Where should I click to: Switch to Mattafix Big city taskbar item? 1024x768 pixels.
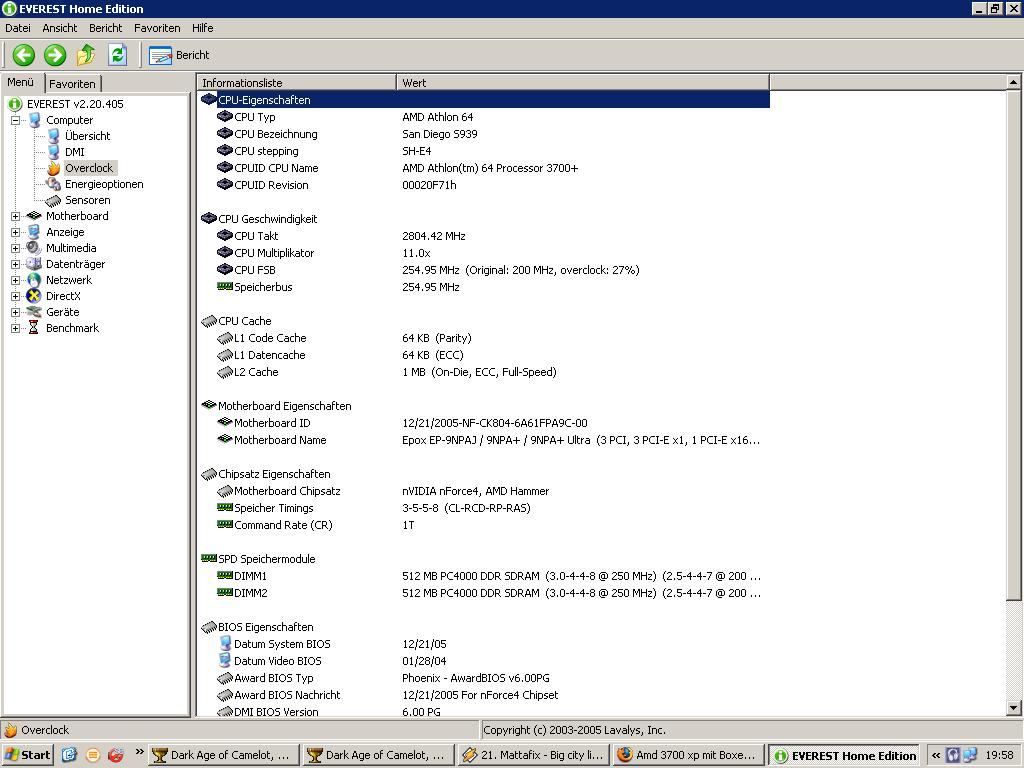(534, 755)
